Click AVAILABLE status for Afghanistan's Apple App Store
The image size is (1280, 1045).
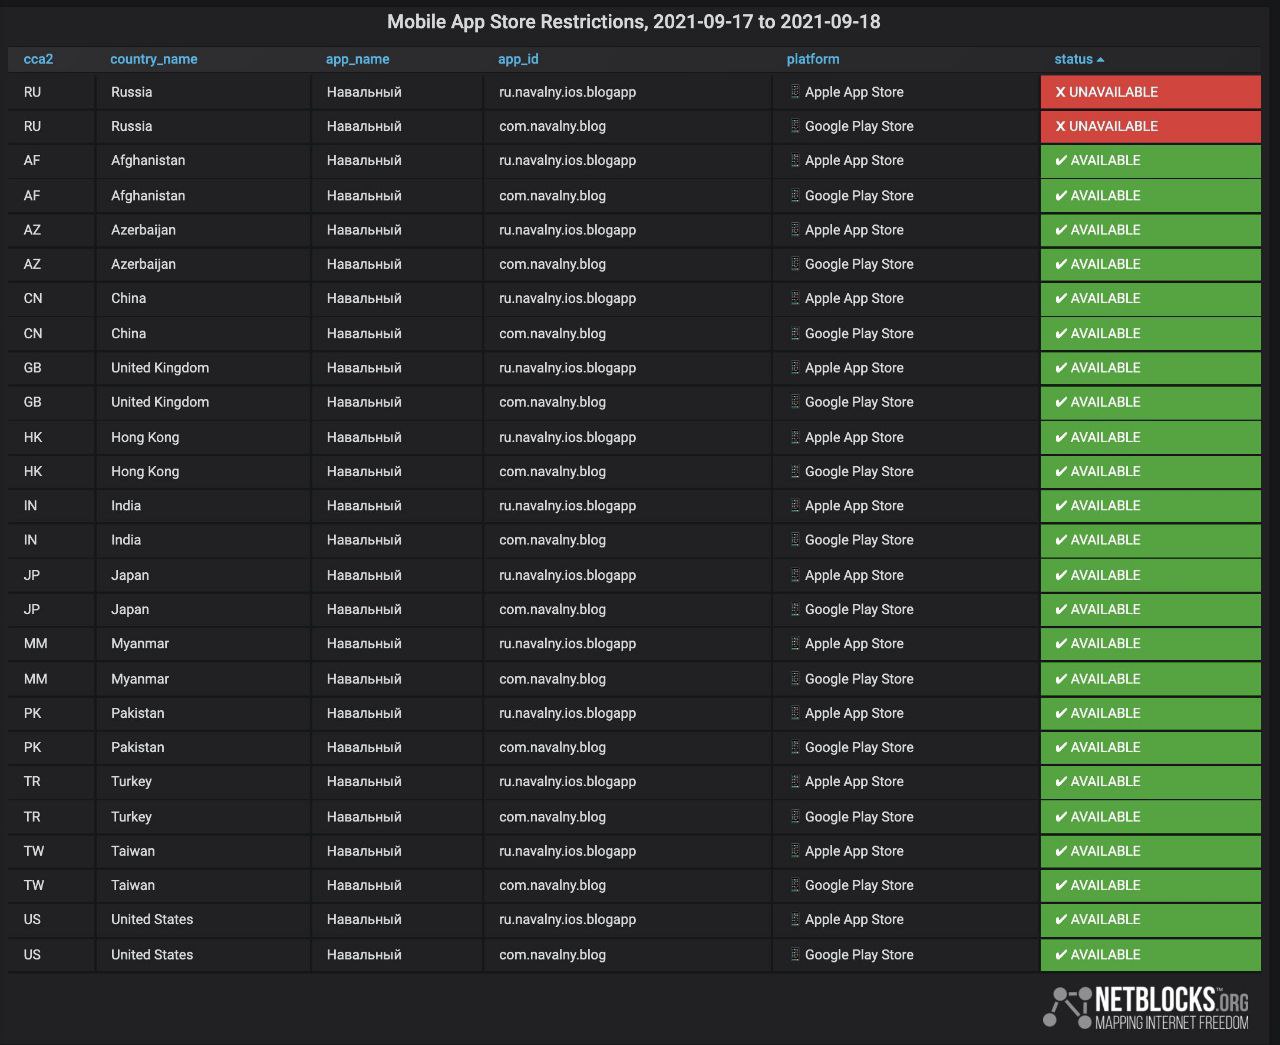(1151, 160)
